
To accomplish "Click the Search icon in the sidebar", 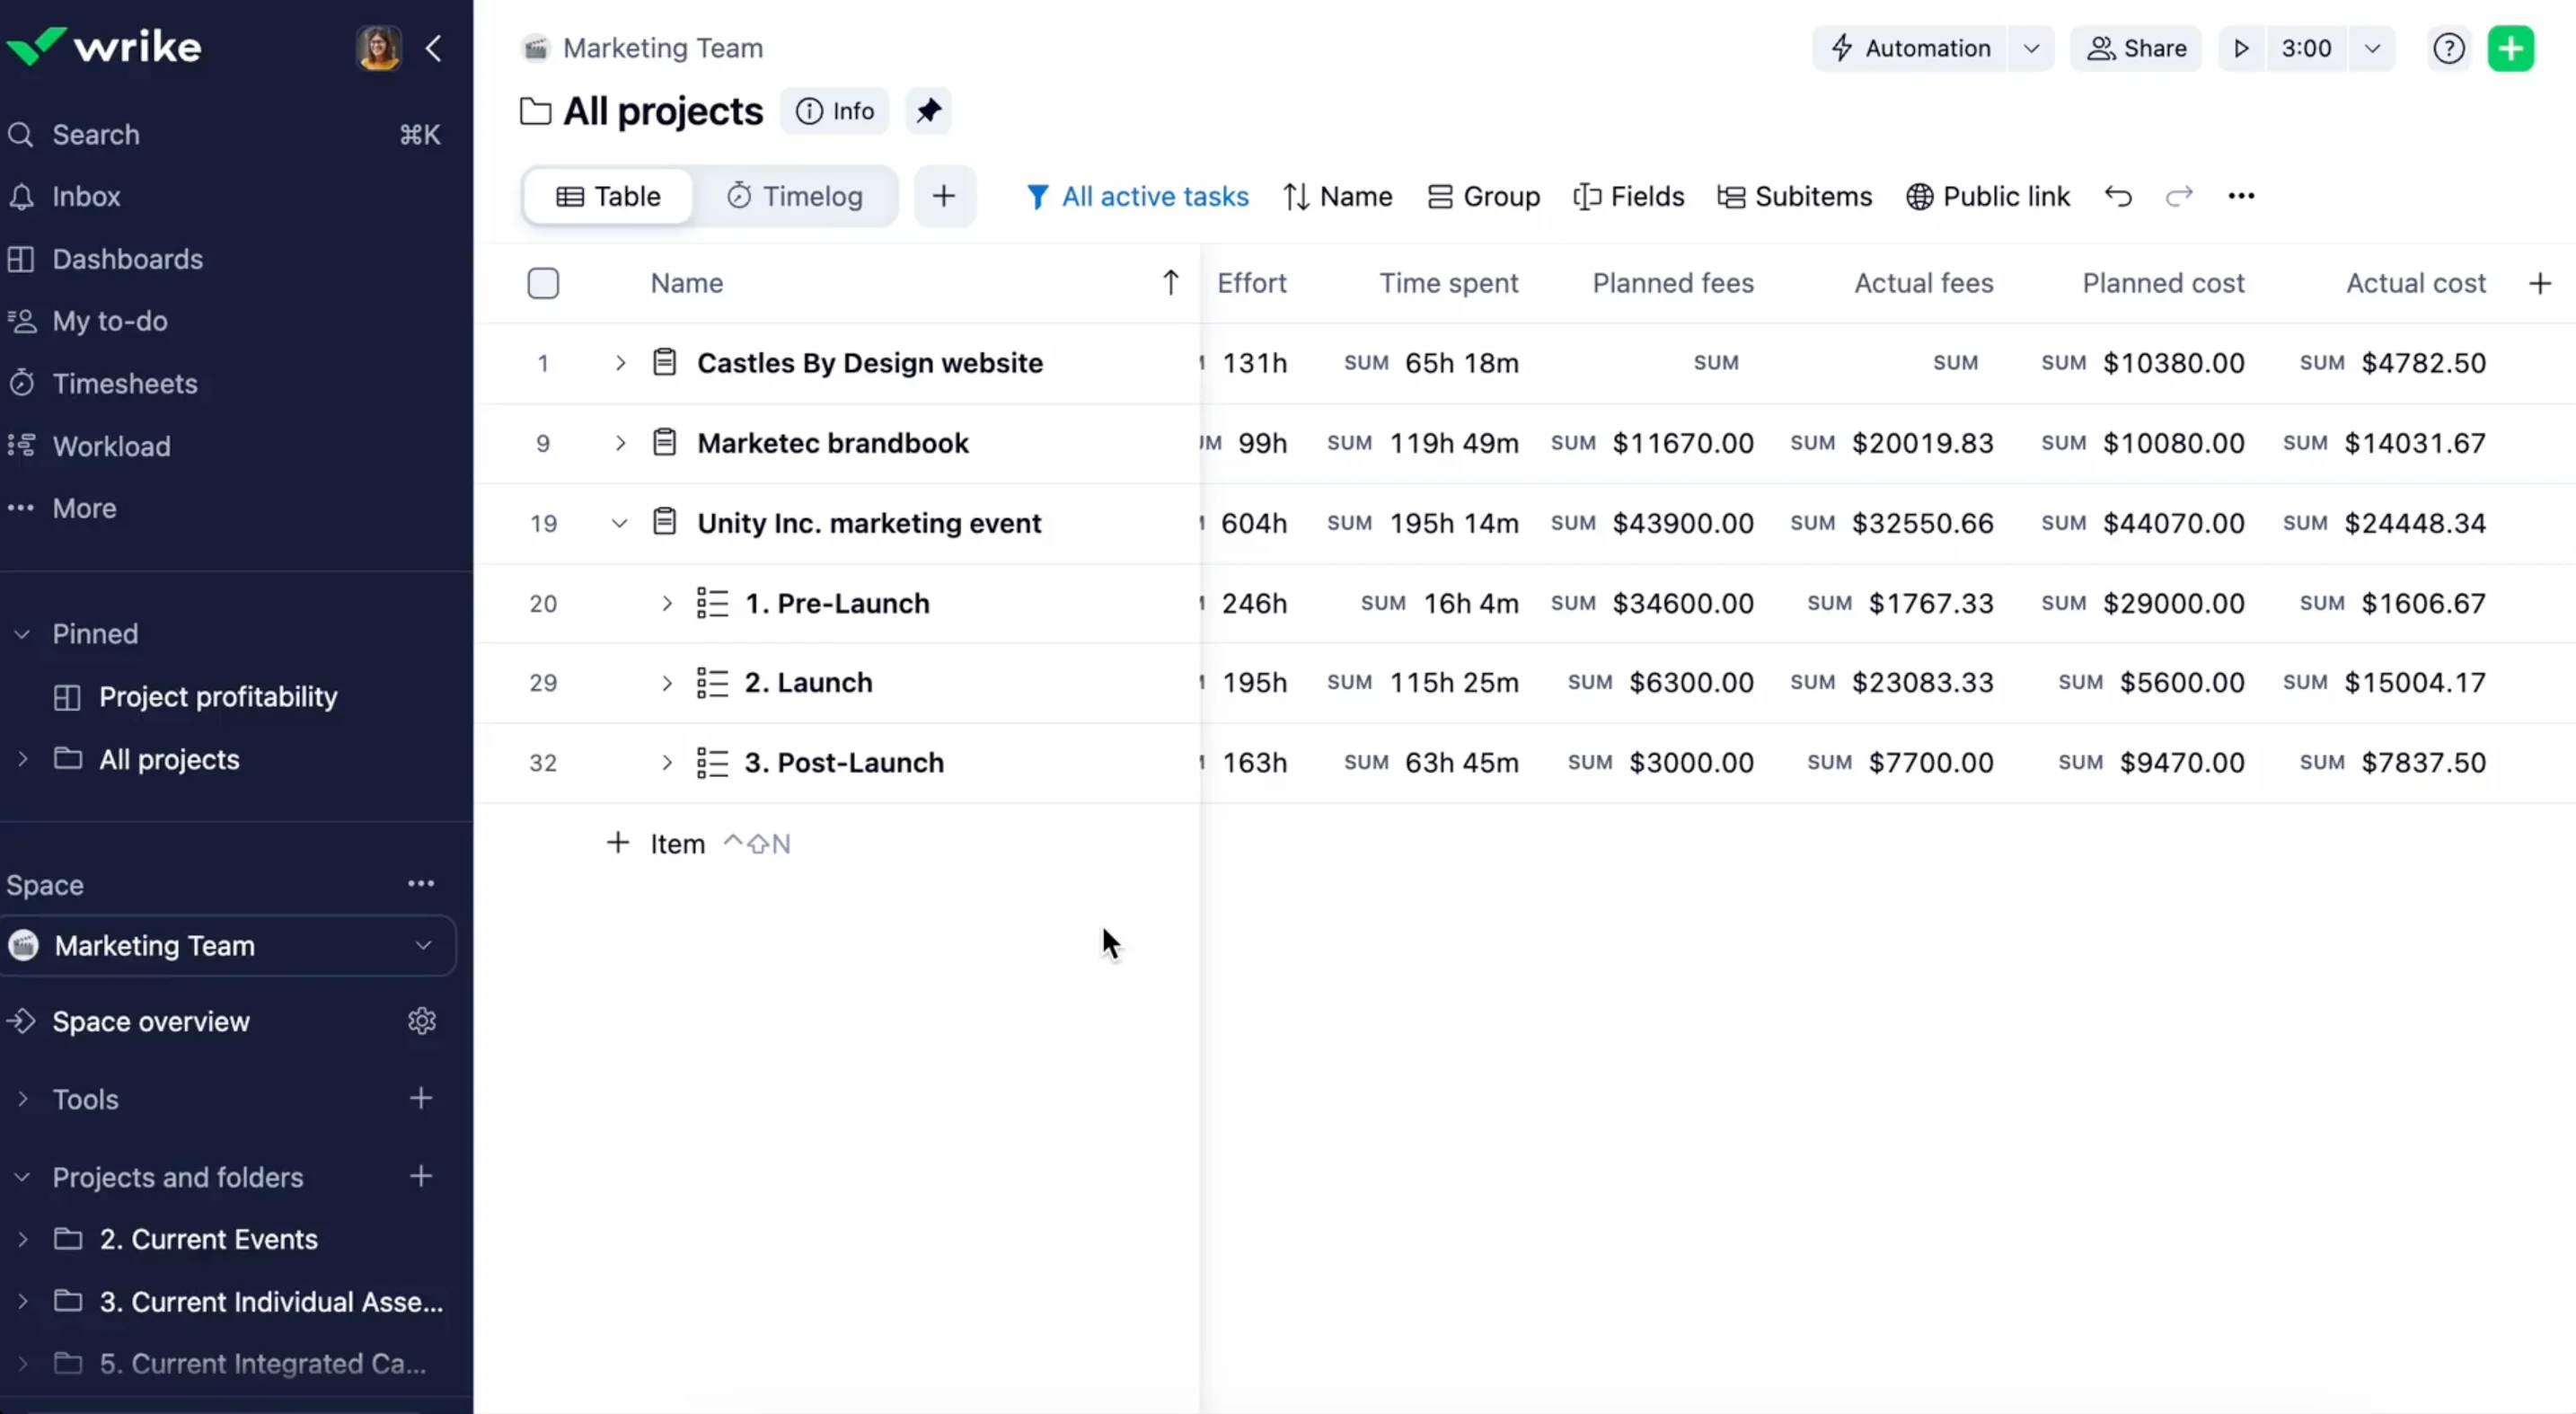I will point(21,135).
